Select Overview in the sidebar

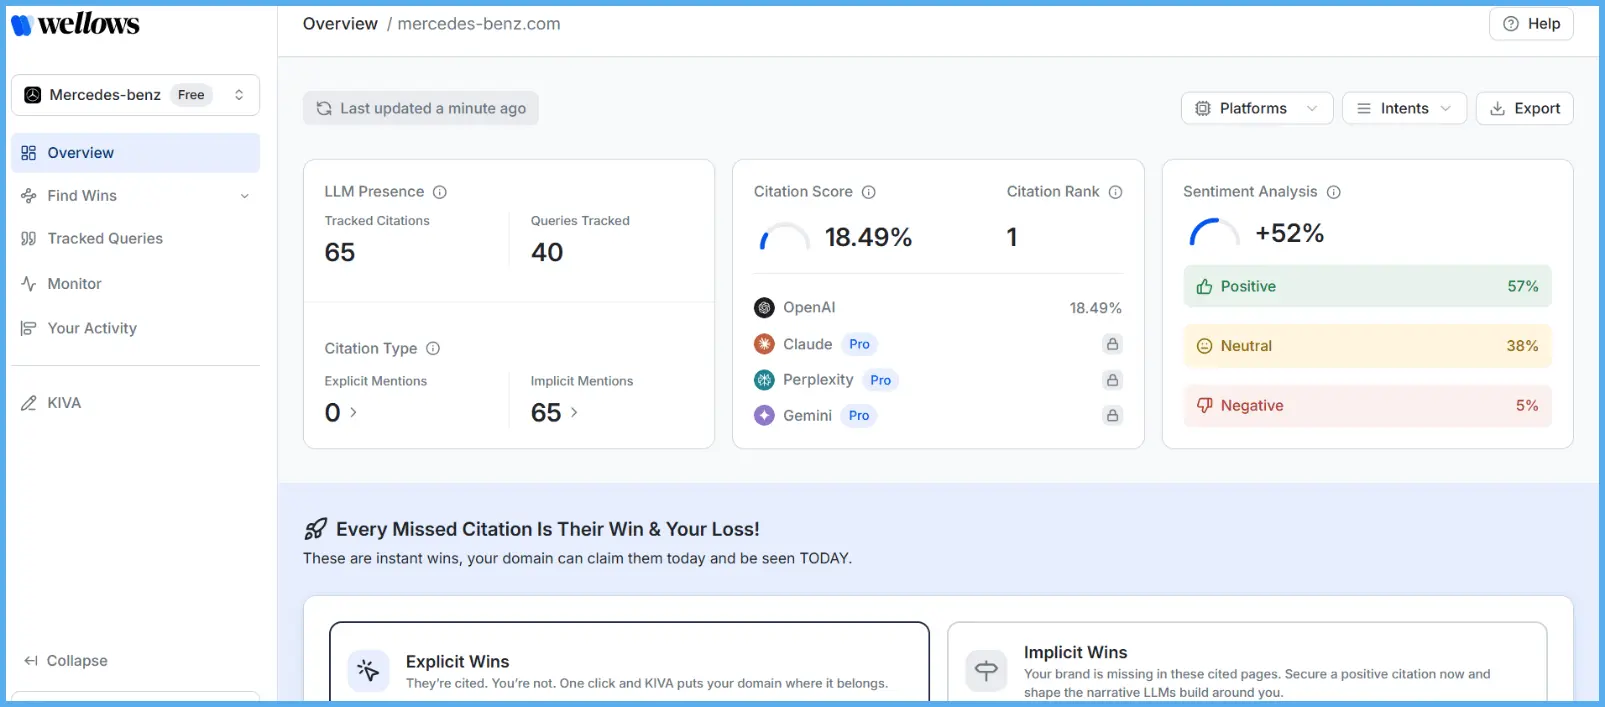pos(135,153)
